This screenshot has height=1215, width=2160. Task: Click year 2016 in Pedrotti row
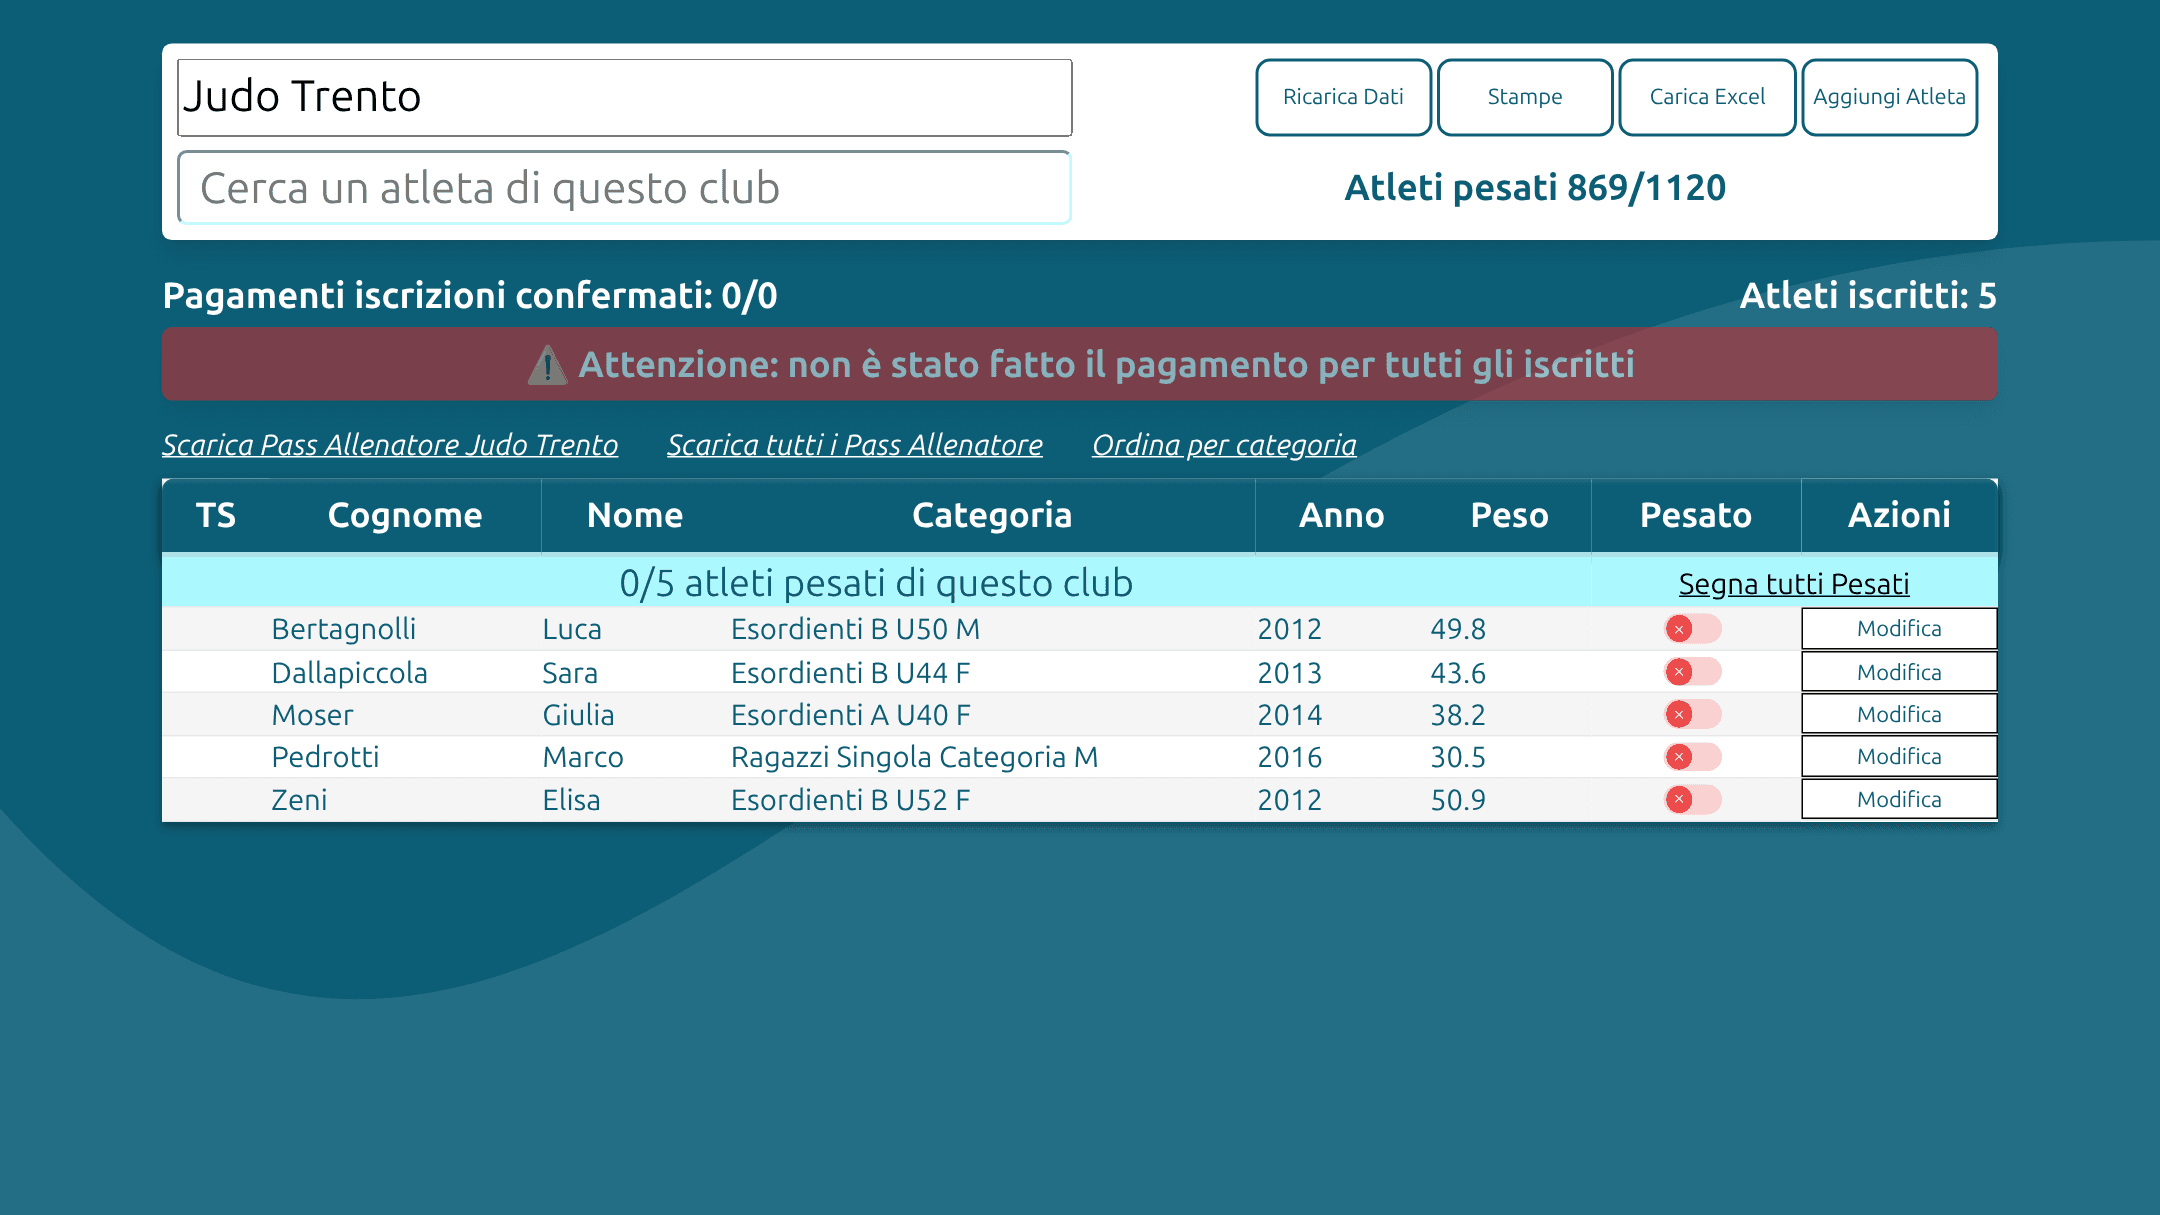pos(1290,757)
